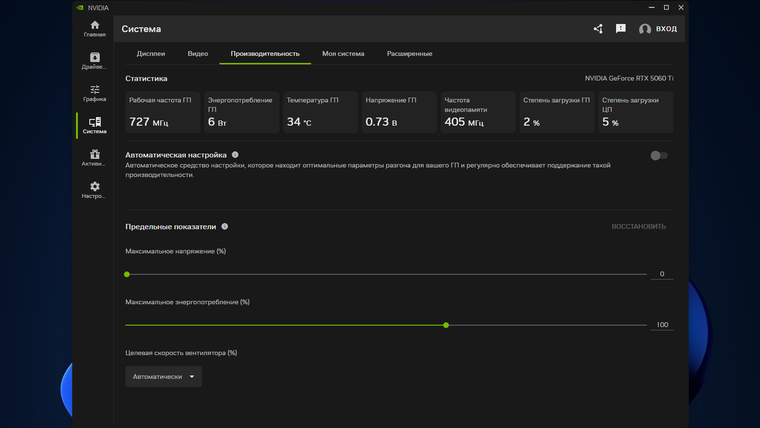Viewport: 760px width, 428px height.
Task: Maximize the NVIDIA window
Action: point(666,8)
